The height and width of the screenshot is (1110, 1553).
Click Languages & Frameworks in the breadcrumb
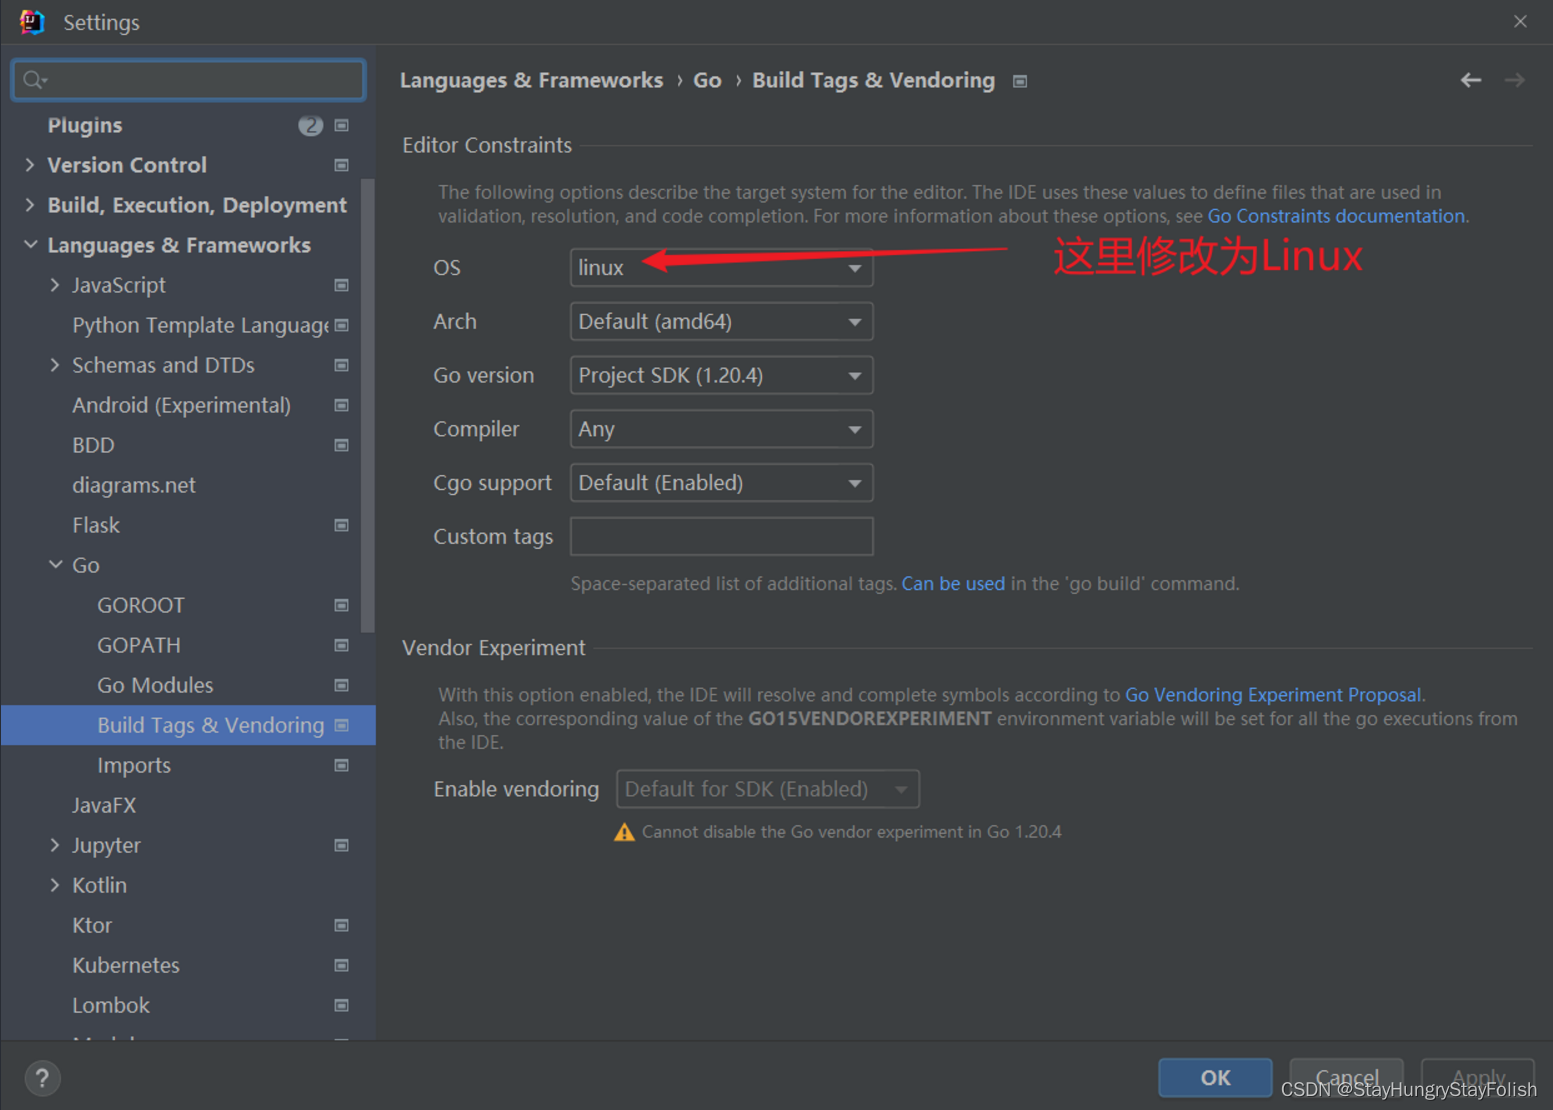531,80
